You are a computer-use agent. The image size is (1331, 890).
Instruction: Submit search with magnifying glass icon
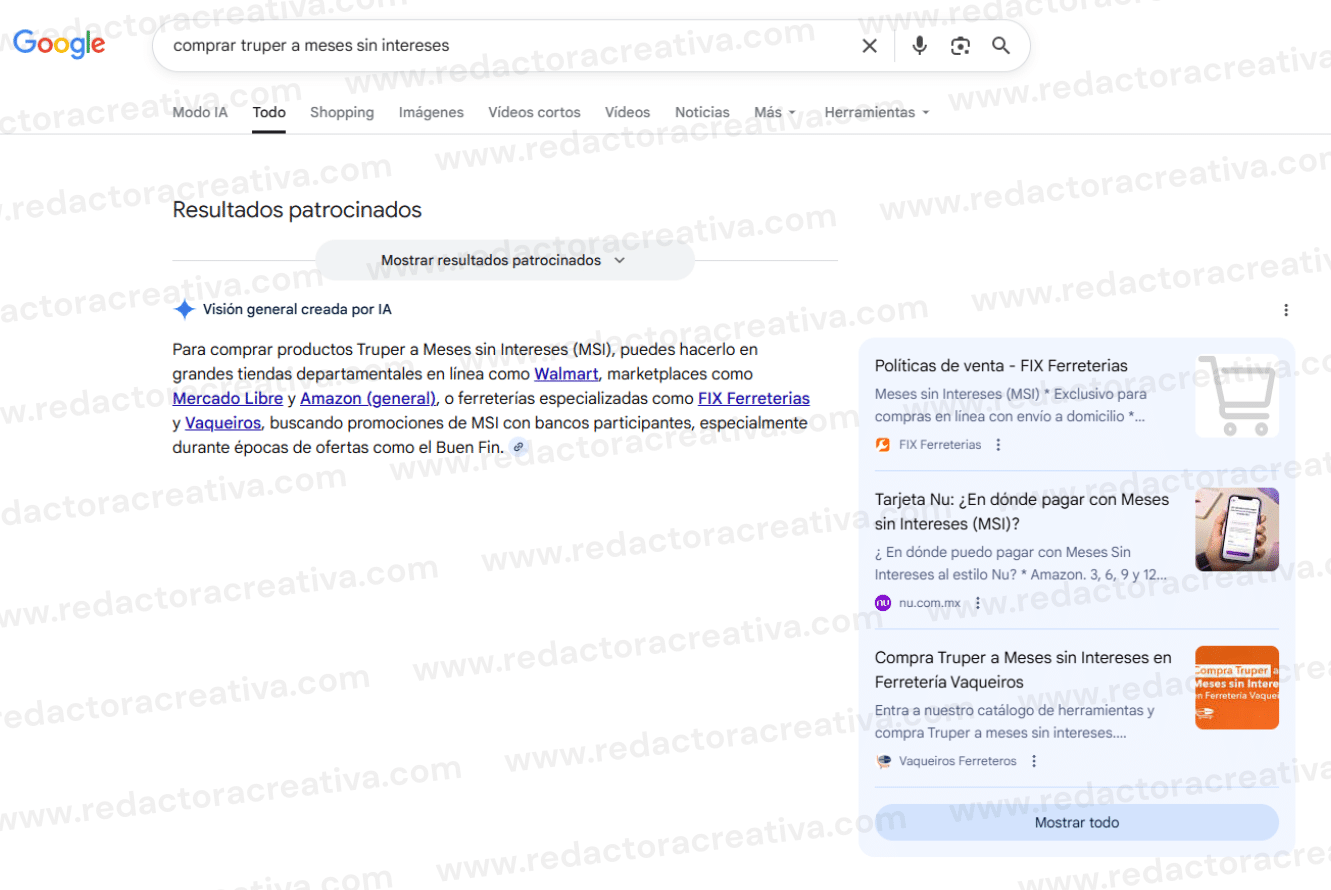(1001, 46)
